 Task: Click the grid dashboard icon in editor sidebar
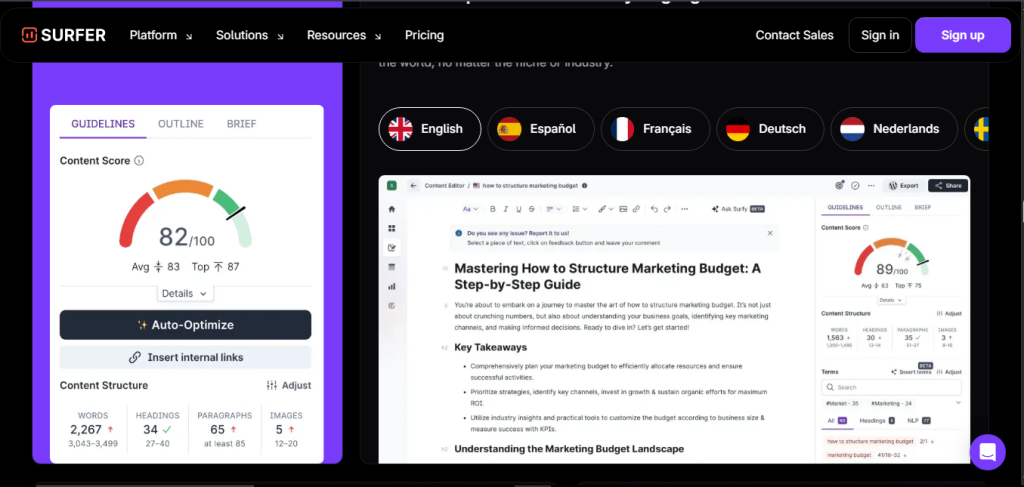coord(392,228)
